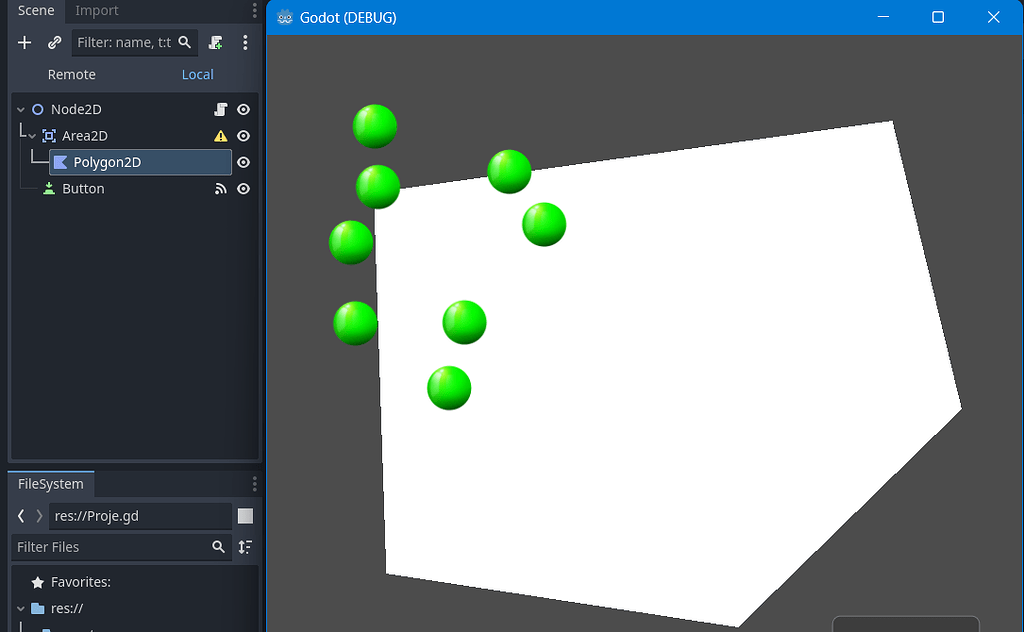Click the warning icon next to Area2D
The height and width of the screenshot is (632, 1024).
(x=220, y=135)
